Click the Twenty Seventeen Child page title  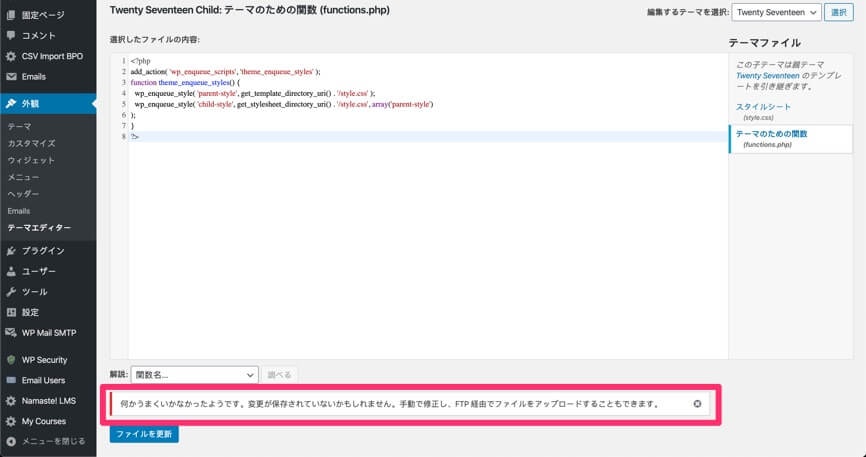coord(250,10)
